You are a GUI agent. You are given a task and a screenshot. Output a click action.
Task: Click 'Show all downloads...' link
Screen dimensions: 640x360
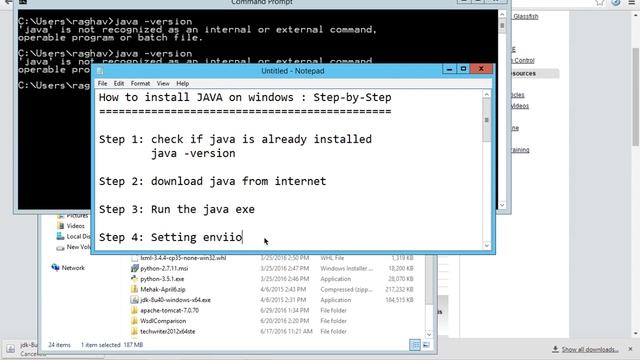(x=590, y=349)
